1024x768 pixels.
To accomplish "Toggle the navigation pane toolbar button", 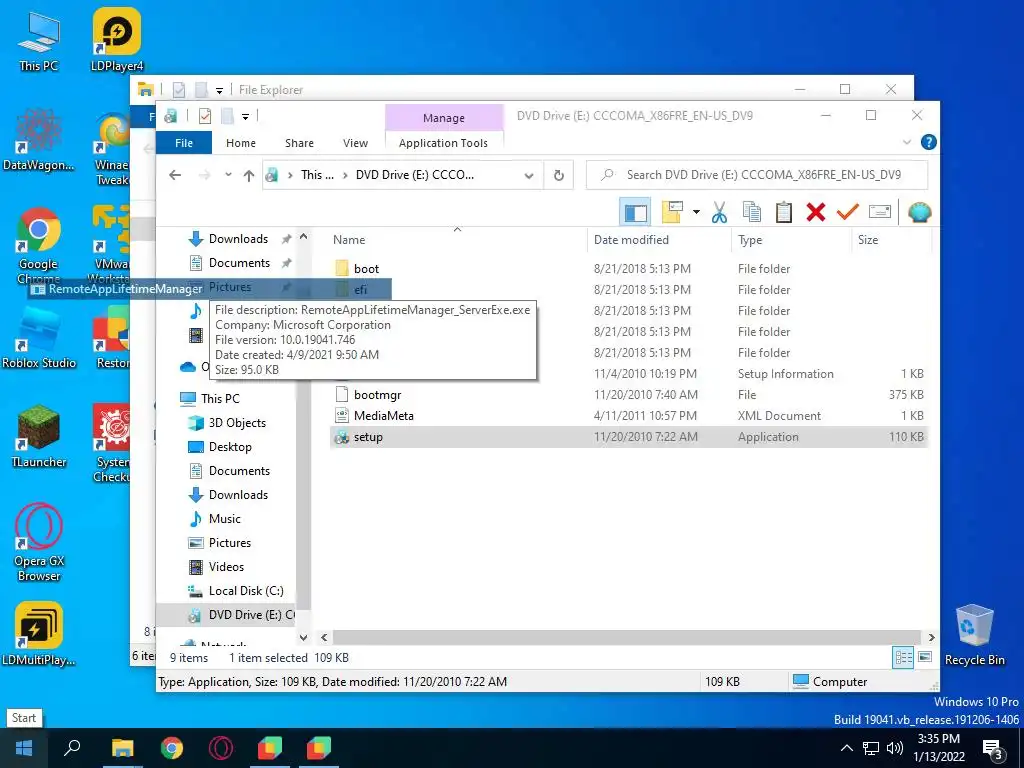I will (635, 212).
